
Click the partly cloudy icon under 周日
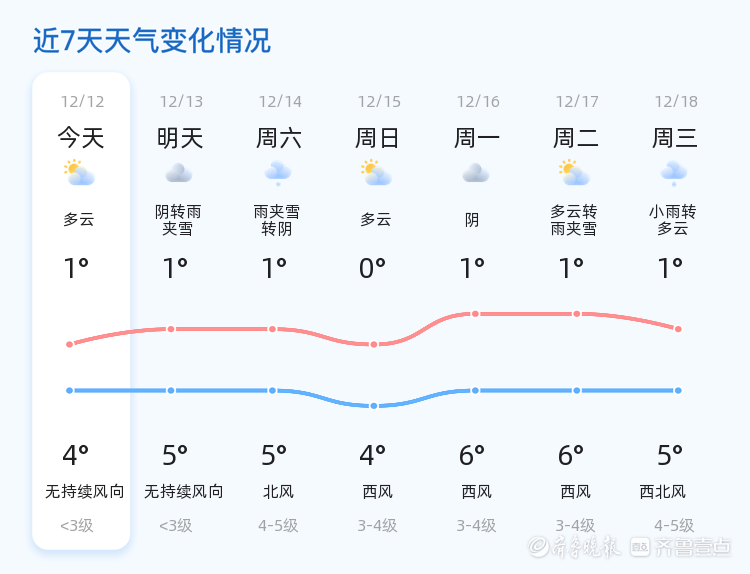coord(376,173)
